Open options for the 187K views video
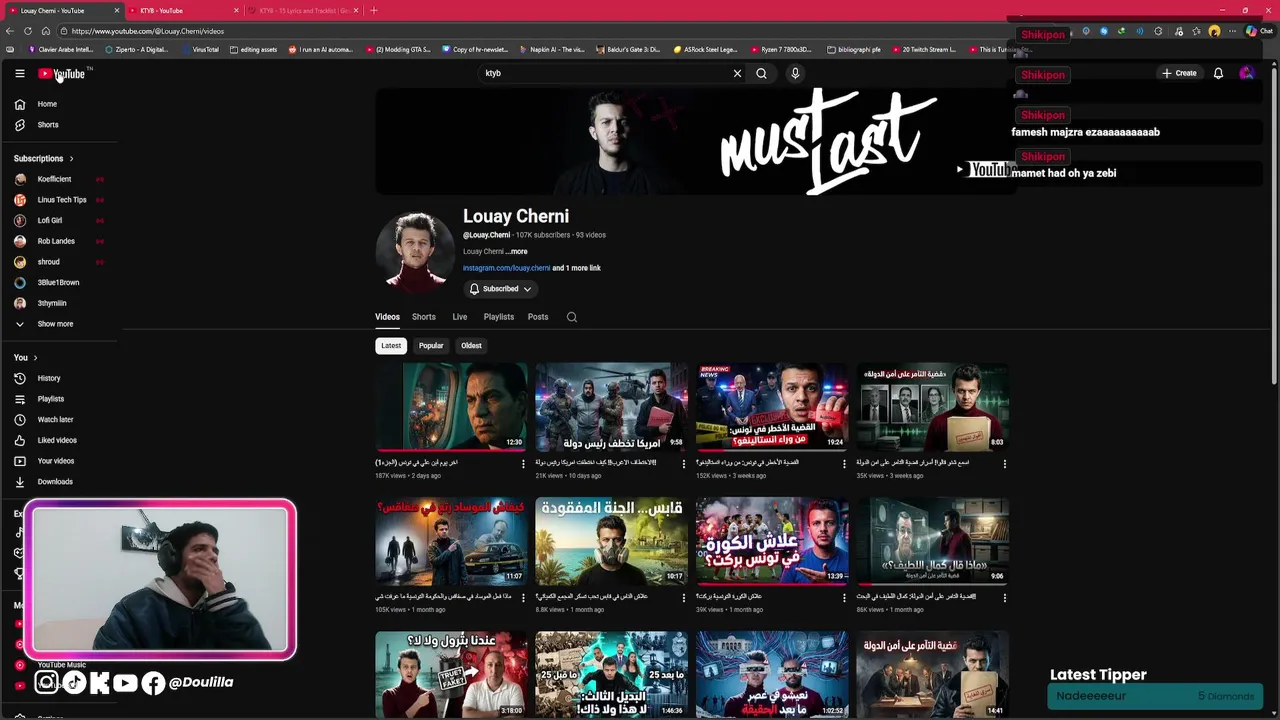1280x720 pixels. tap(523, 464)
